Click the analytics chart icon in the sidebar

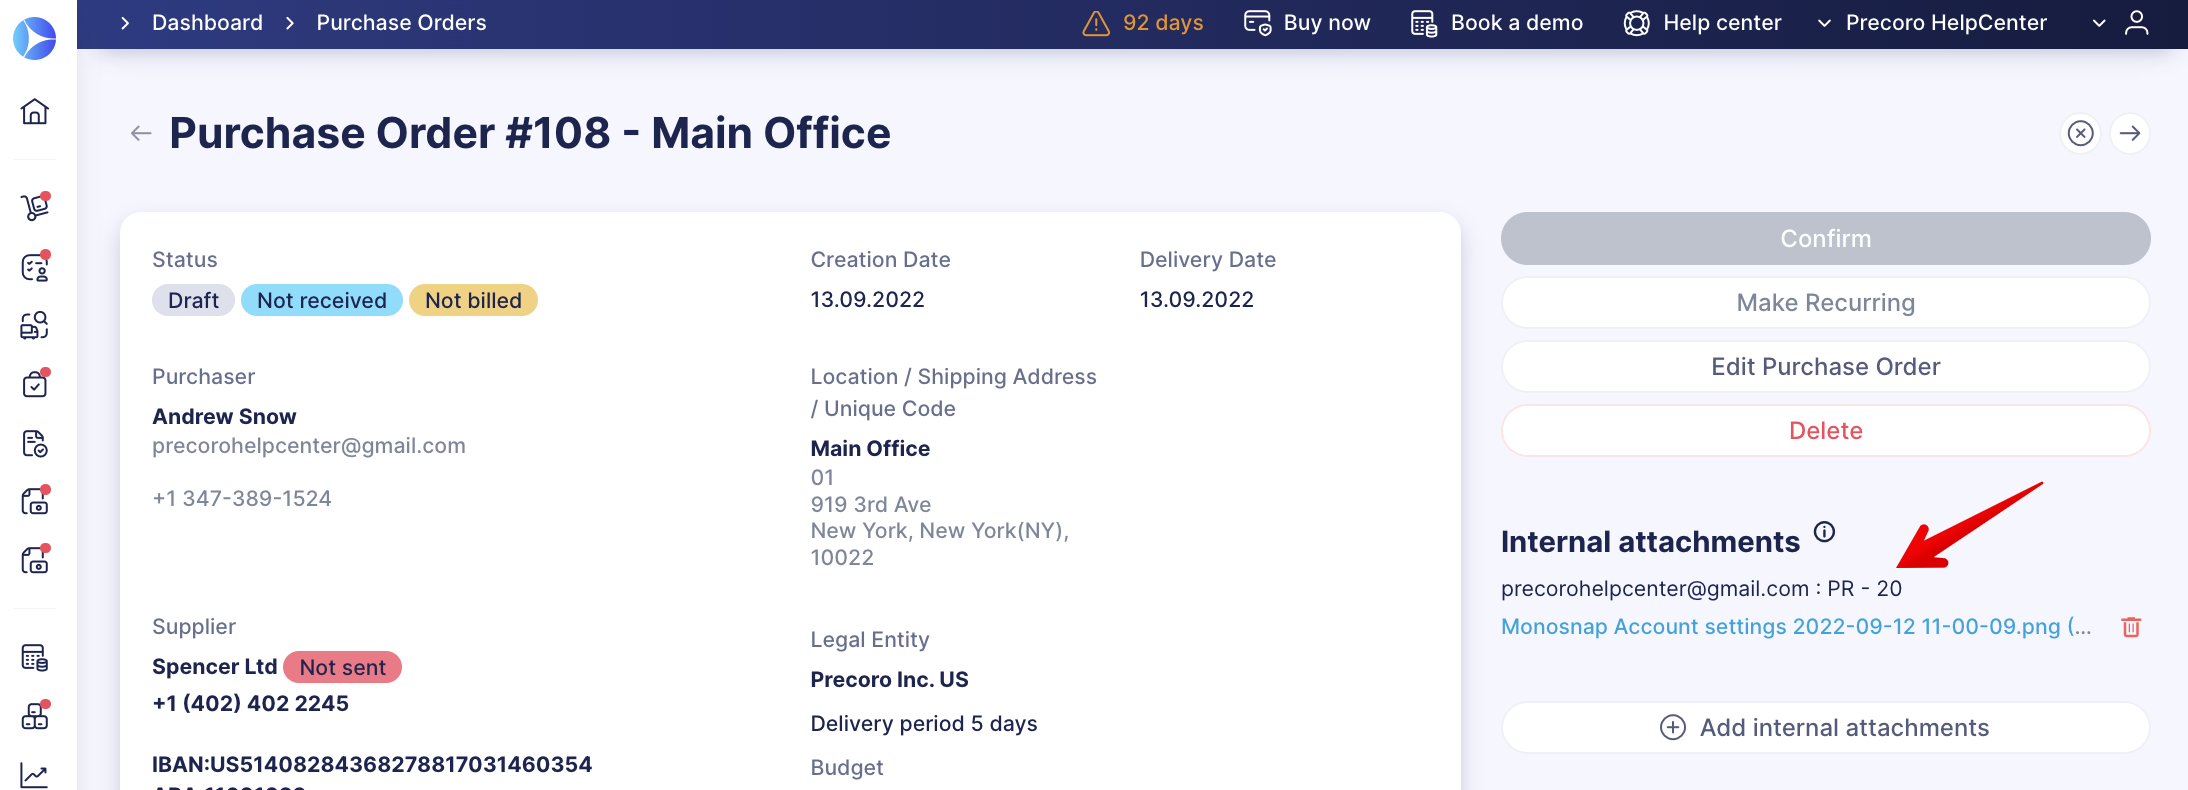tap(35, 775)
